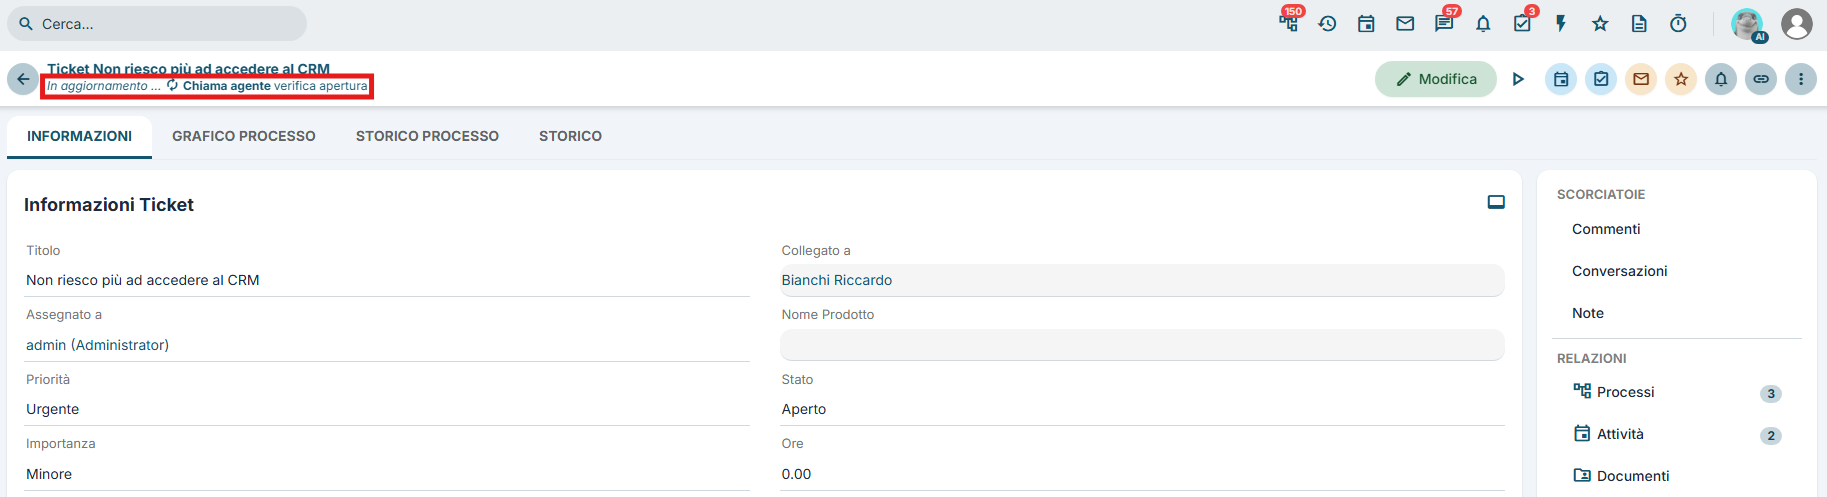This screenshot has height=497, width=1827.
Task: Click the round orange email button for the ticket
Action: click(1641, 79)
